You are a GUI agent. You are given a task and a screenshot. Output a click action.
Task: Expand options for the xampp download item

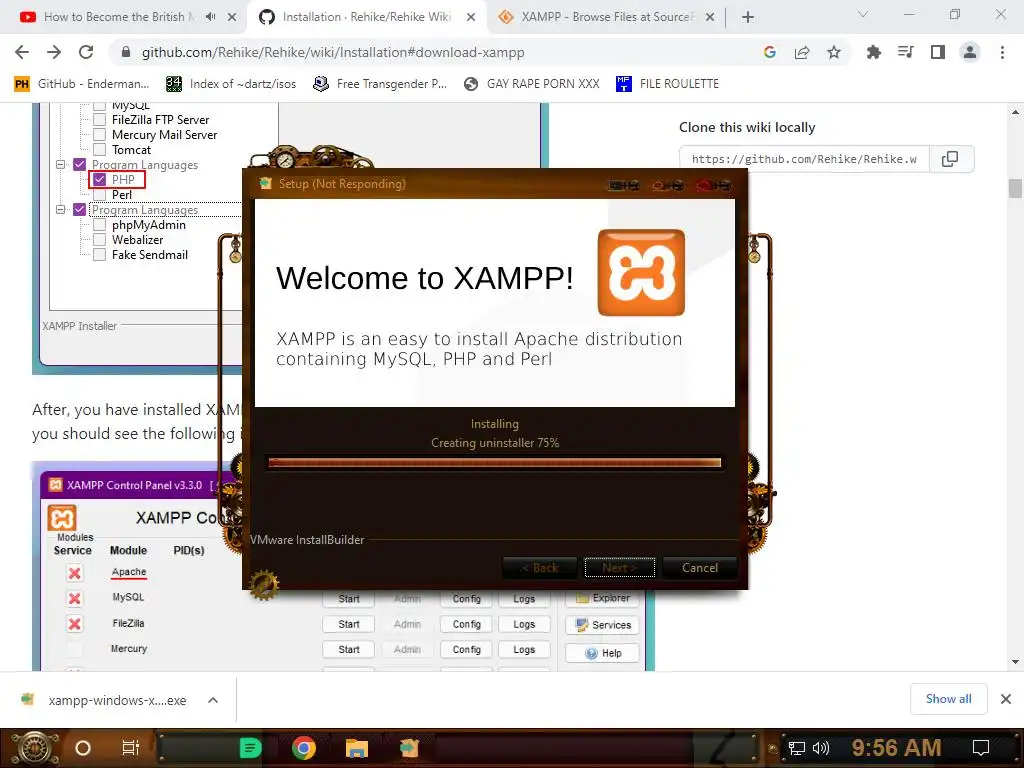[x=213, y=700]
